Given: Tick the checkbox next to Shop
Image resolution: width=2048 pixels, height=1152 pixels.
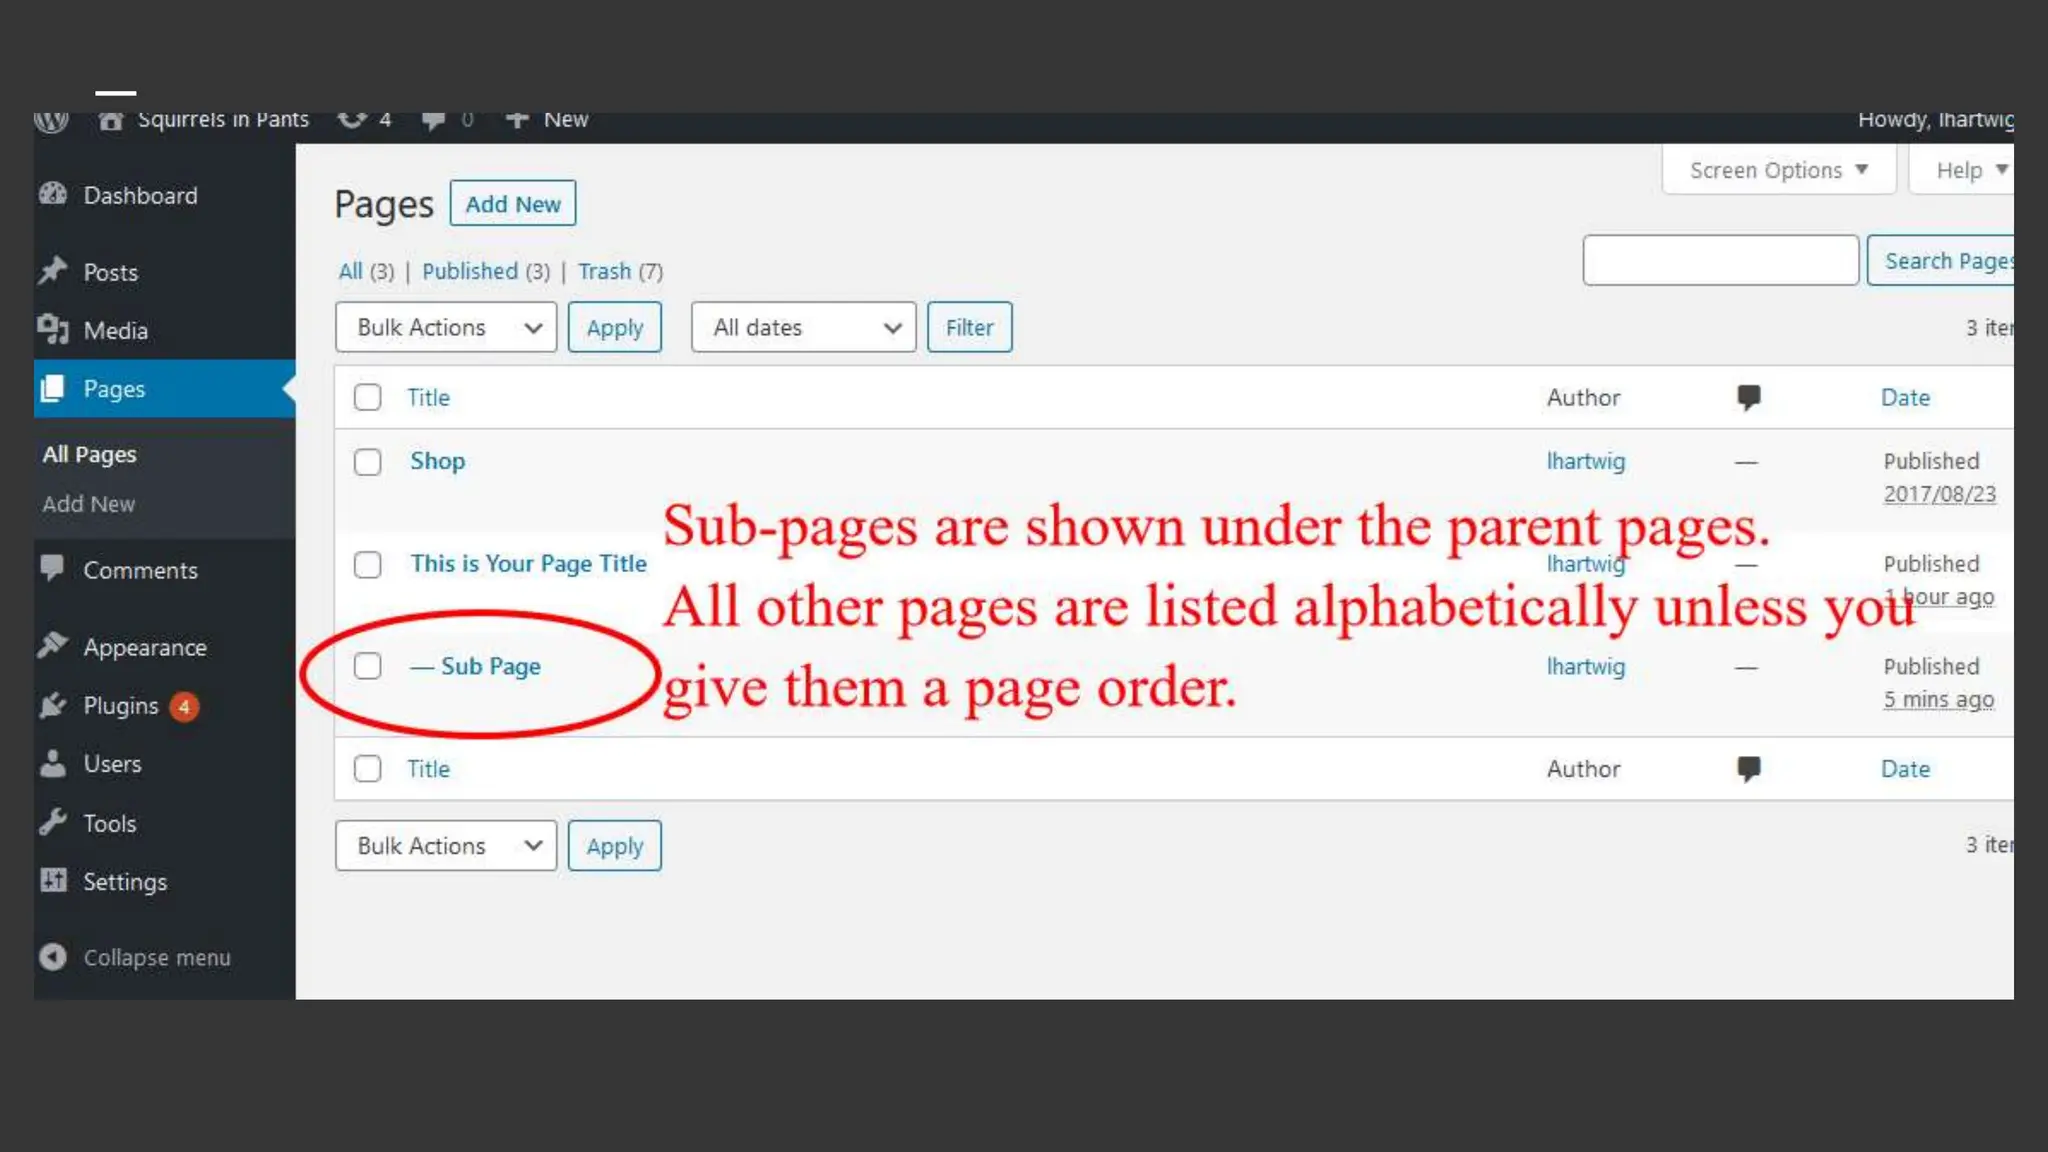Looking at the screenshot, I should point(367,462).
